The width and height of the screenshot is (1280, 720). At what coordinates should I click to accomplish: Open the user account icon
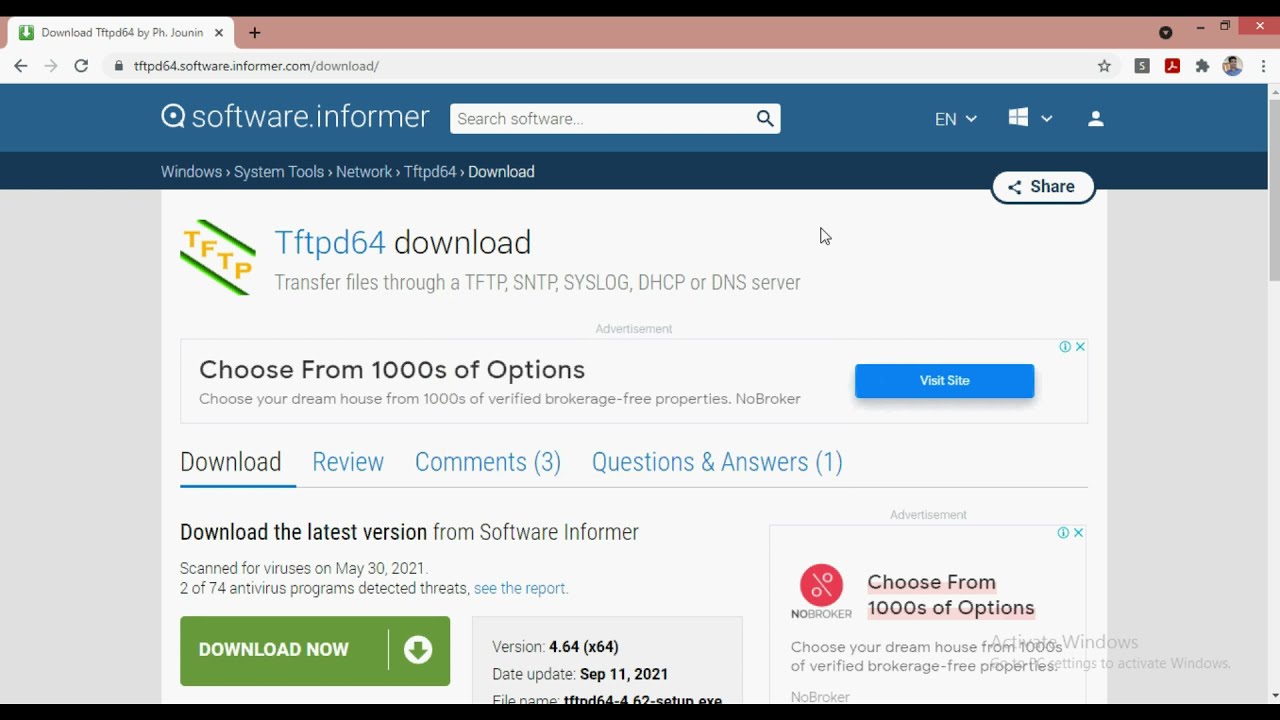point(1095,118)
